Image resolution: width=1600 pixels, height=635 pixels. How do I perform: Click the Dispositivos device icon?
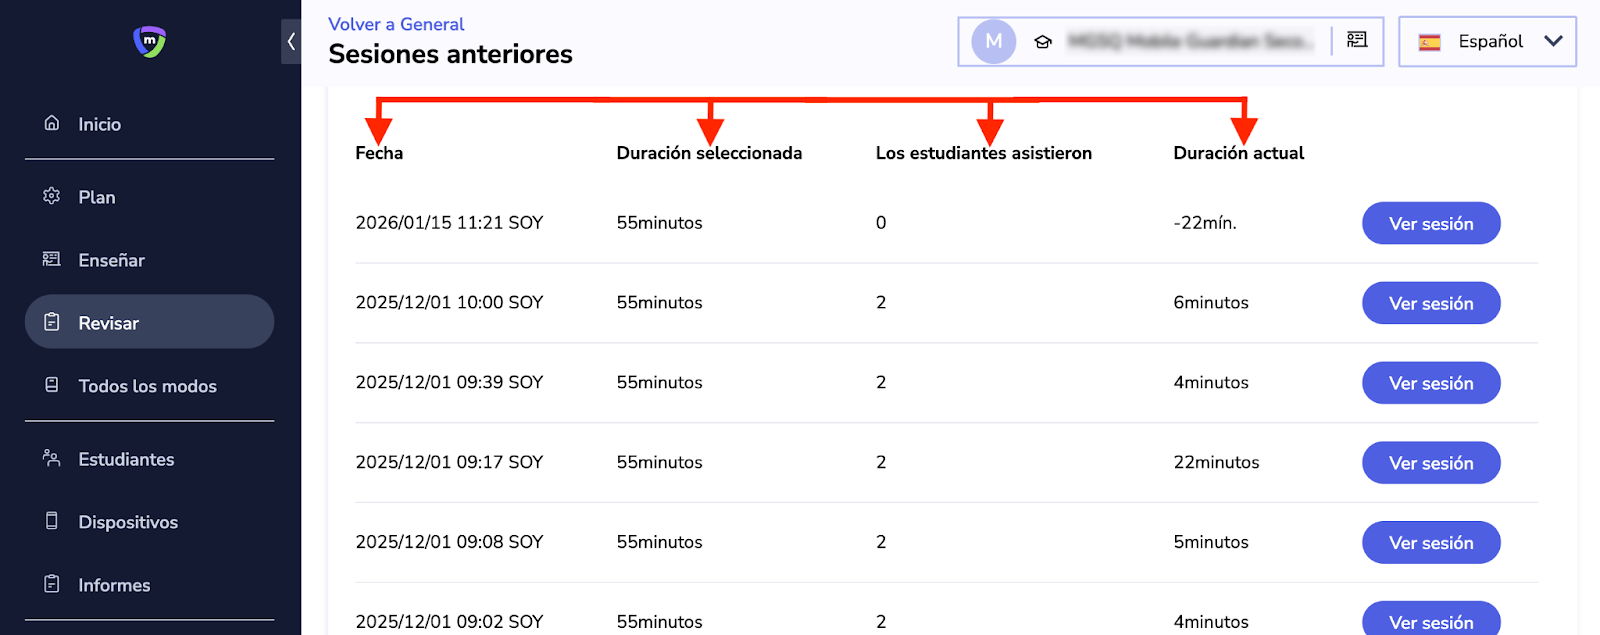[52, 521]
